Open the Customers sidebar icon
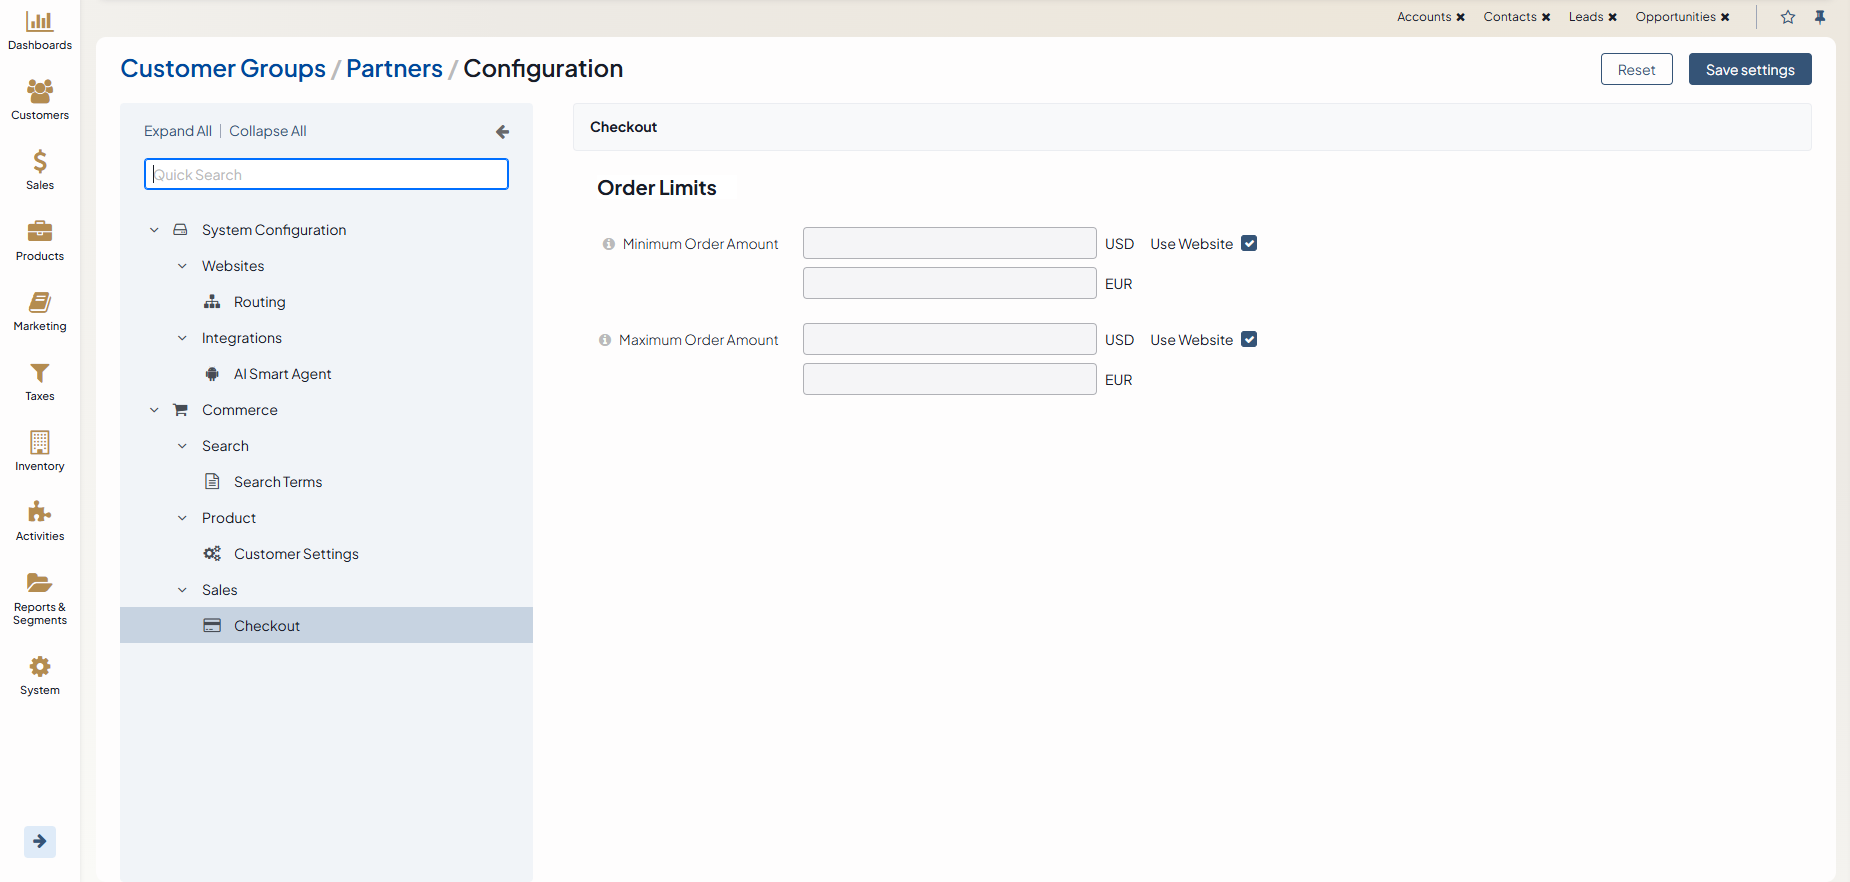The width and height of the screenshot is (1850, 882). pyautogui.click(x=39, y=92)
